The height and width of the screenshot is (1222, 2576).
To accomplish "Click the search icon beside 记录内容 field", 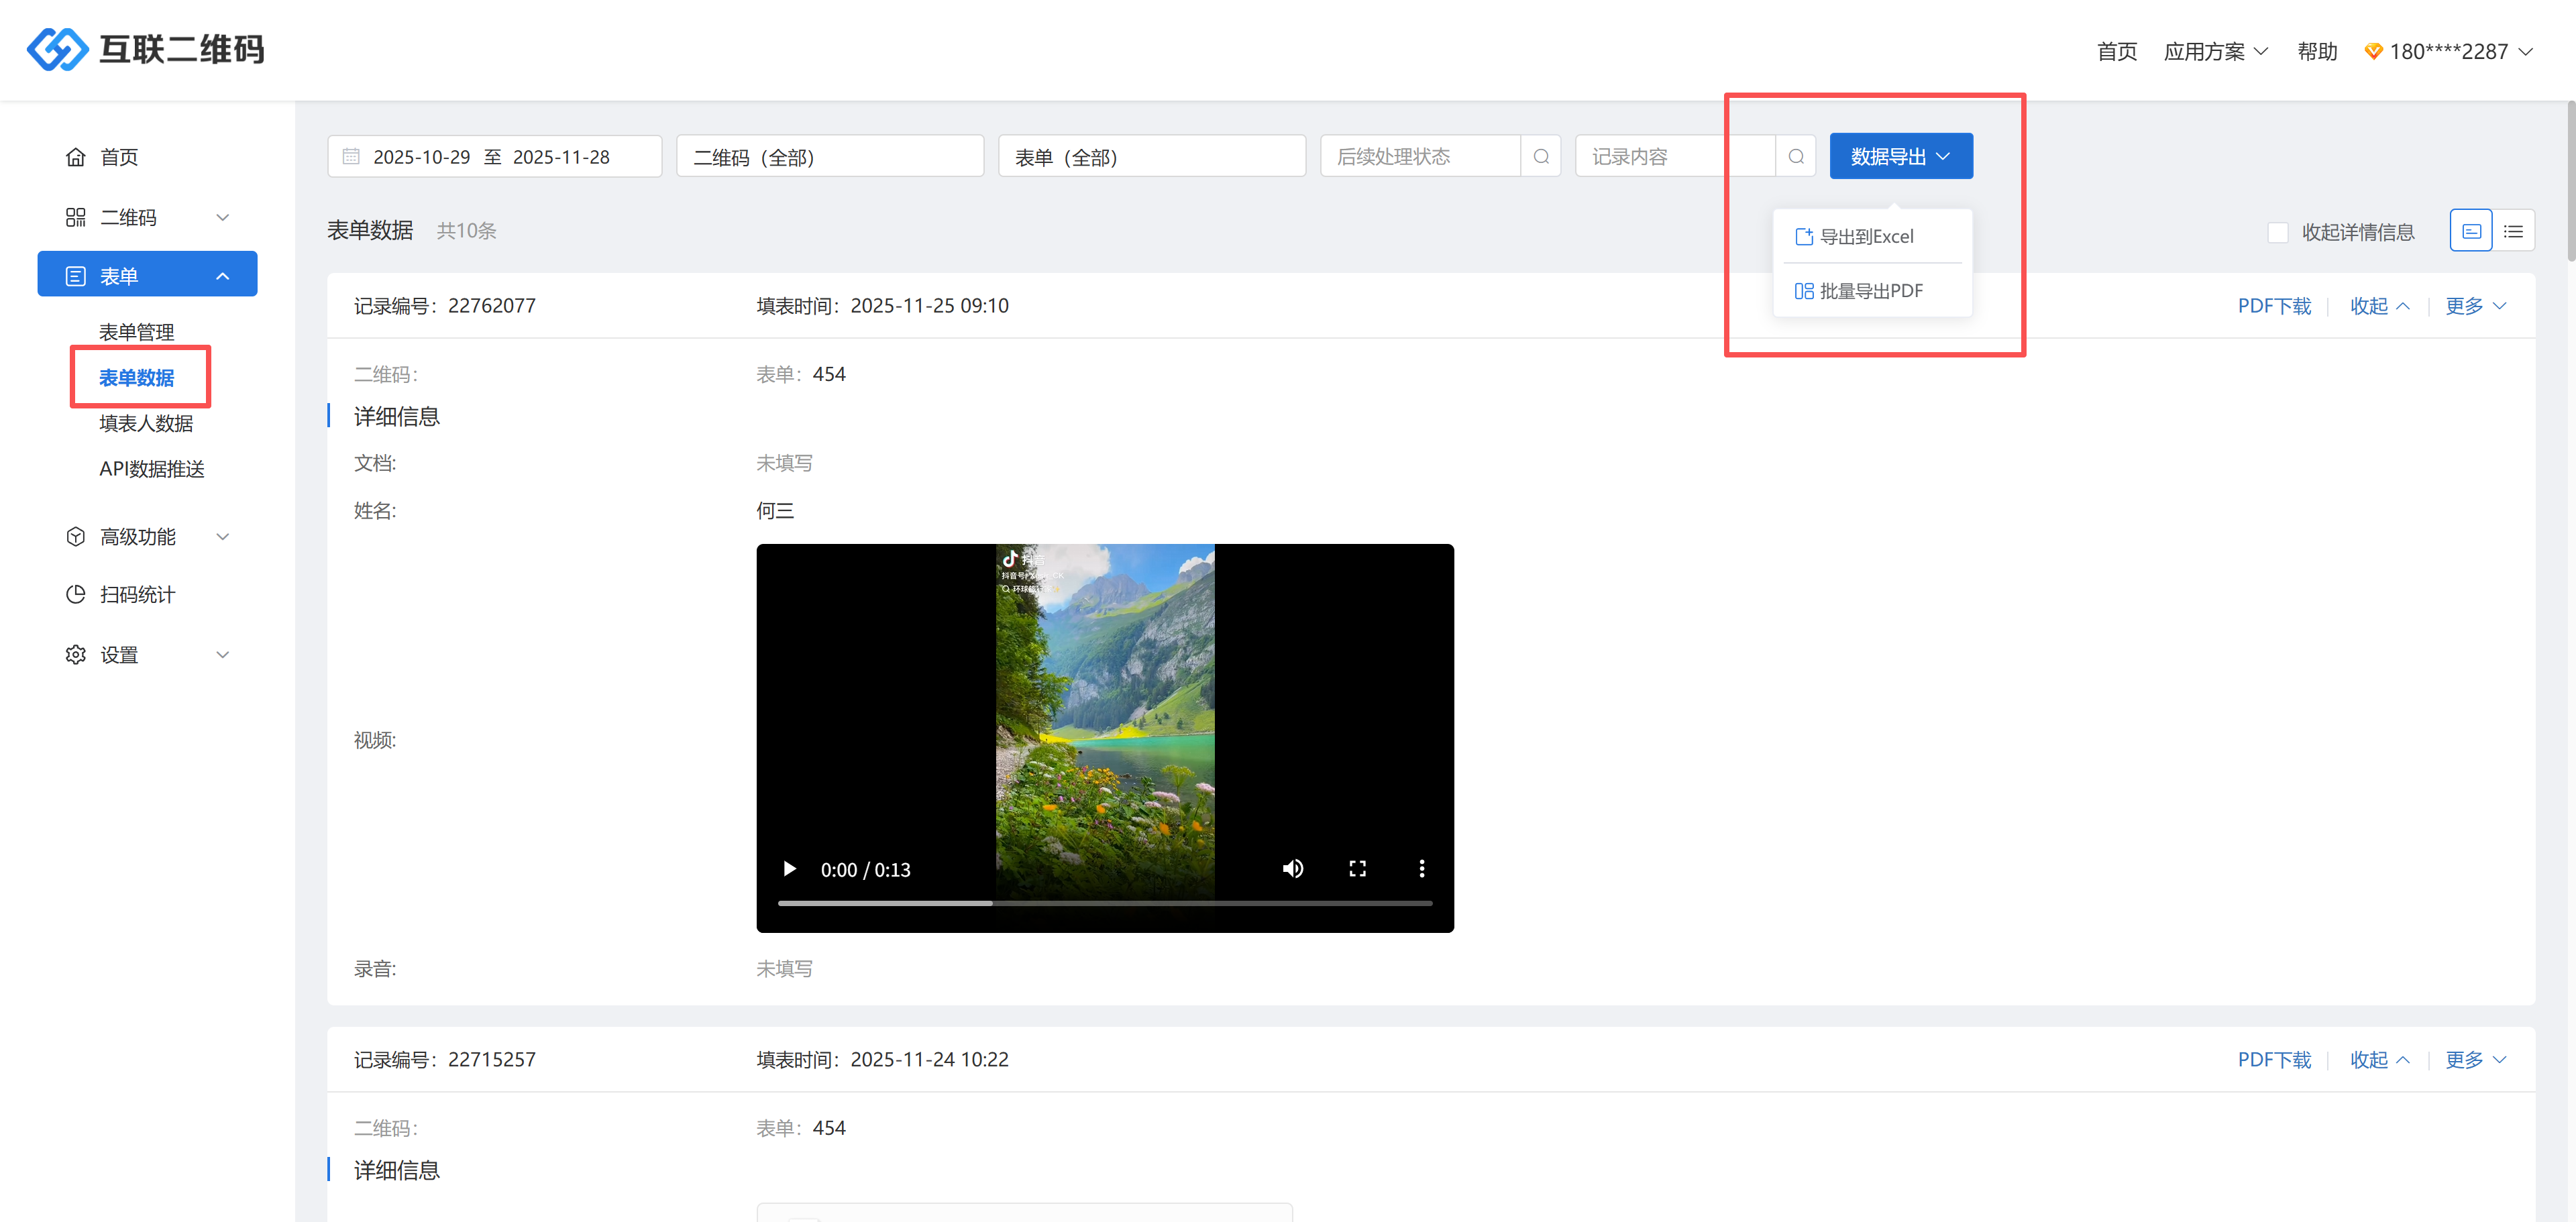I will pyautogui.click(x=1795, y=157).
